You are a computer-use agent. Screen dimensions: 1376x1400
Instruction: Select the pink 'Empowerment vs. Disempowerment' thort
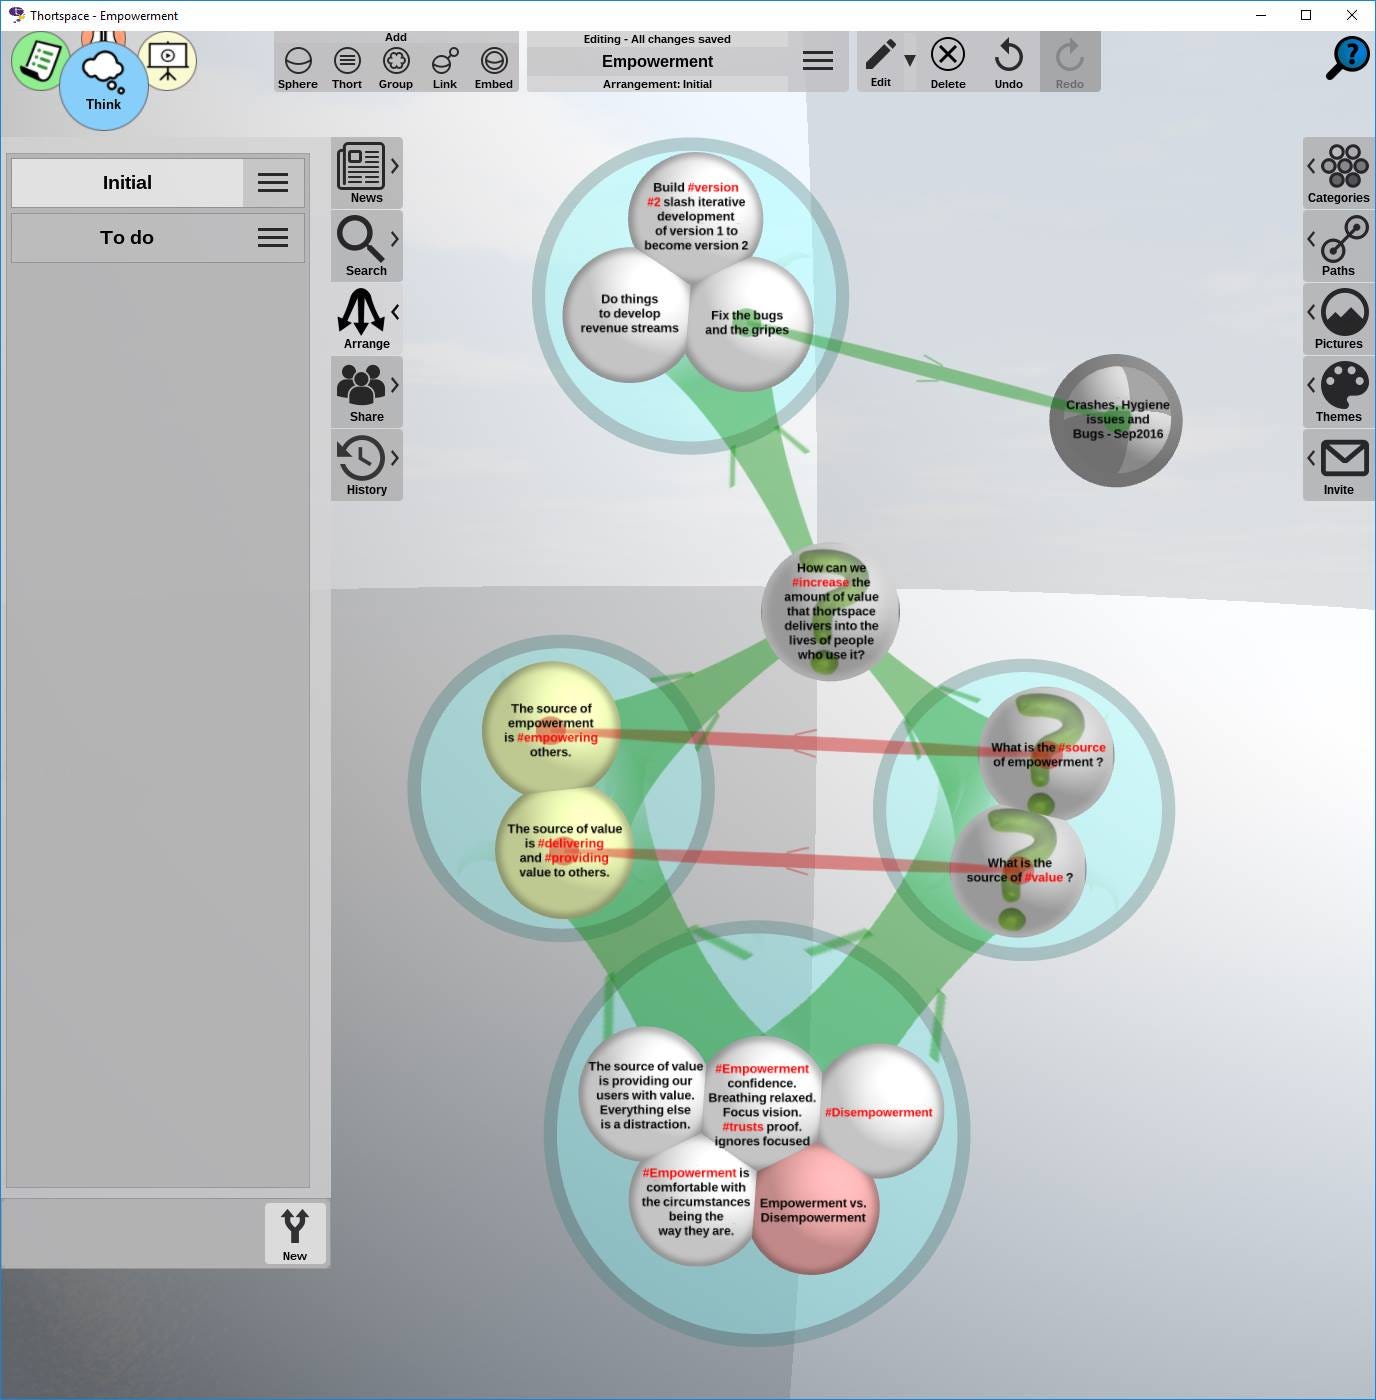tap(813, 1210)
